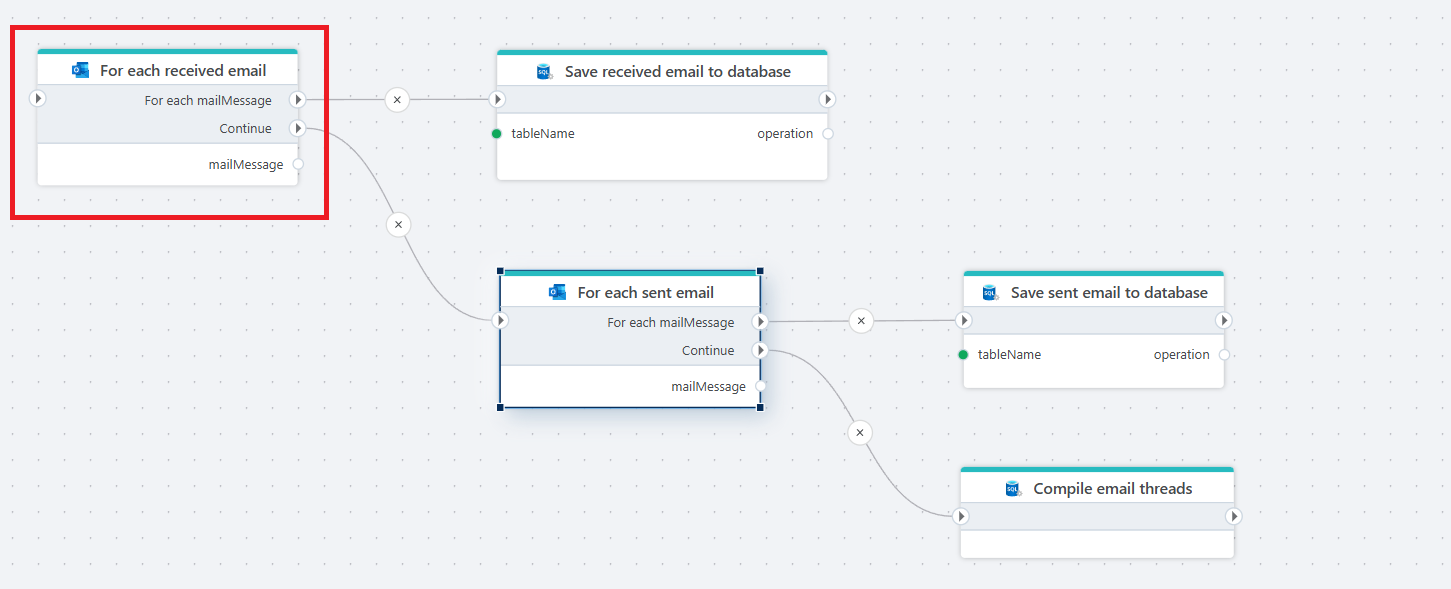
Task: Remove link from sent Continue to Compile threads
Action: click(x=859, y=433)
